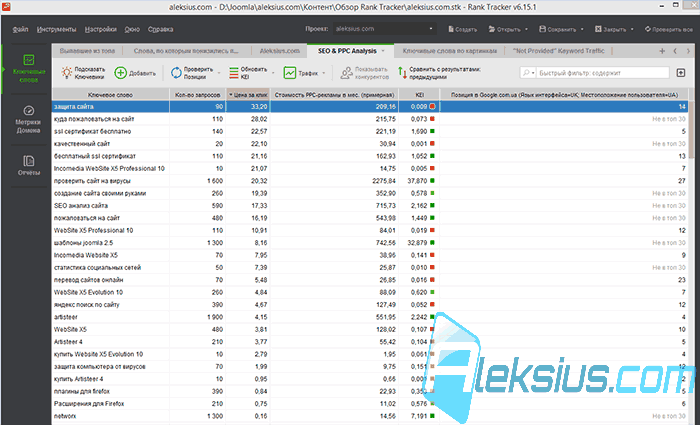Screen dimensions: 700x425
Task: Open the Проект aleksius.com dropdown
Action: pyautogui.click(x=385, y=29)
